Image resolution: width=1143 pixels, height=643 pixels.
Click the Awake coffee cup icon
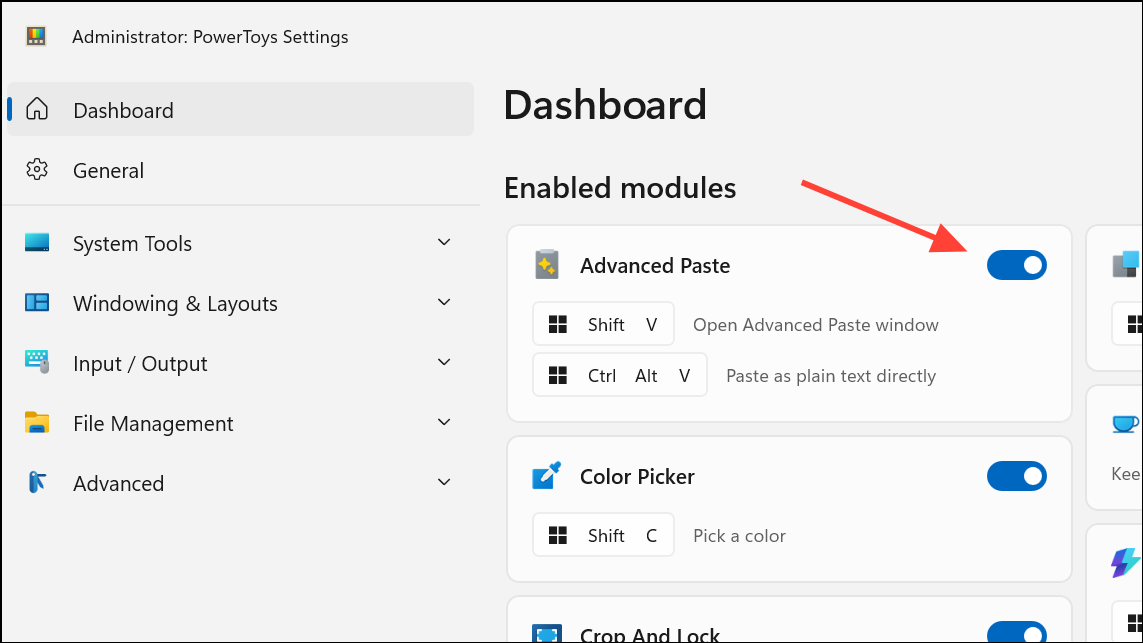tap(1126, 424)
